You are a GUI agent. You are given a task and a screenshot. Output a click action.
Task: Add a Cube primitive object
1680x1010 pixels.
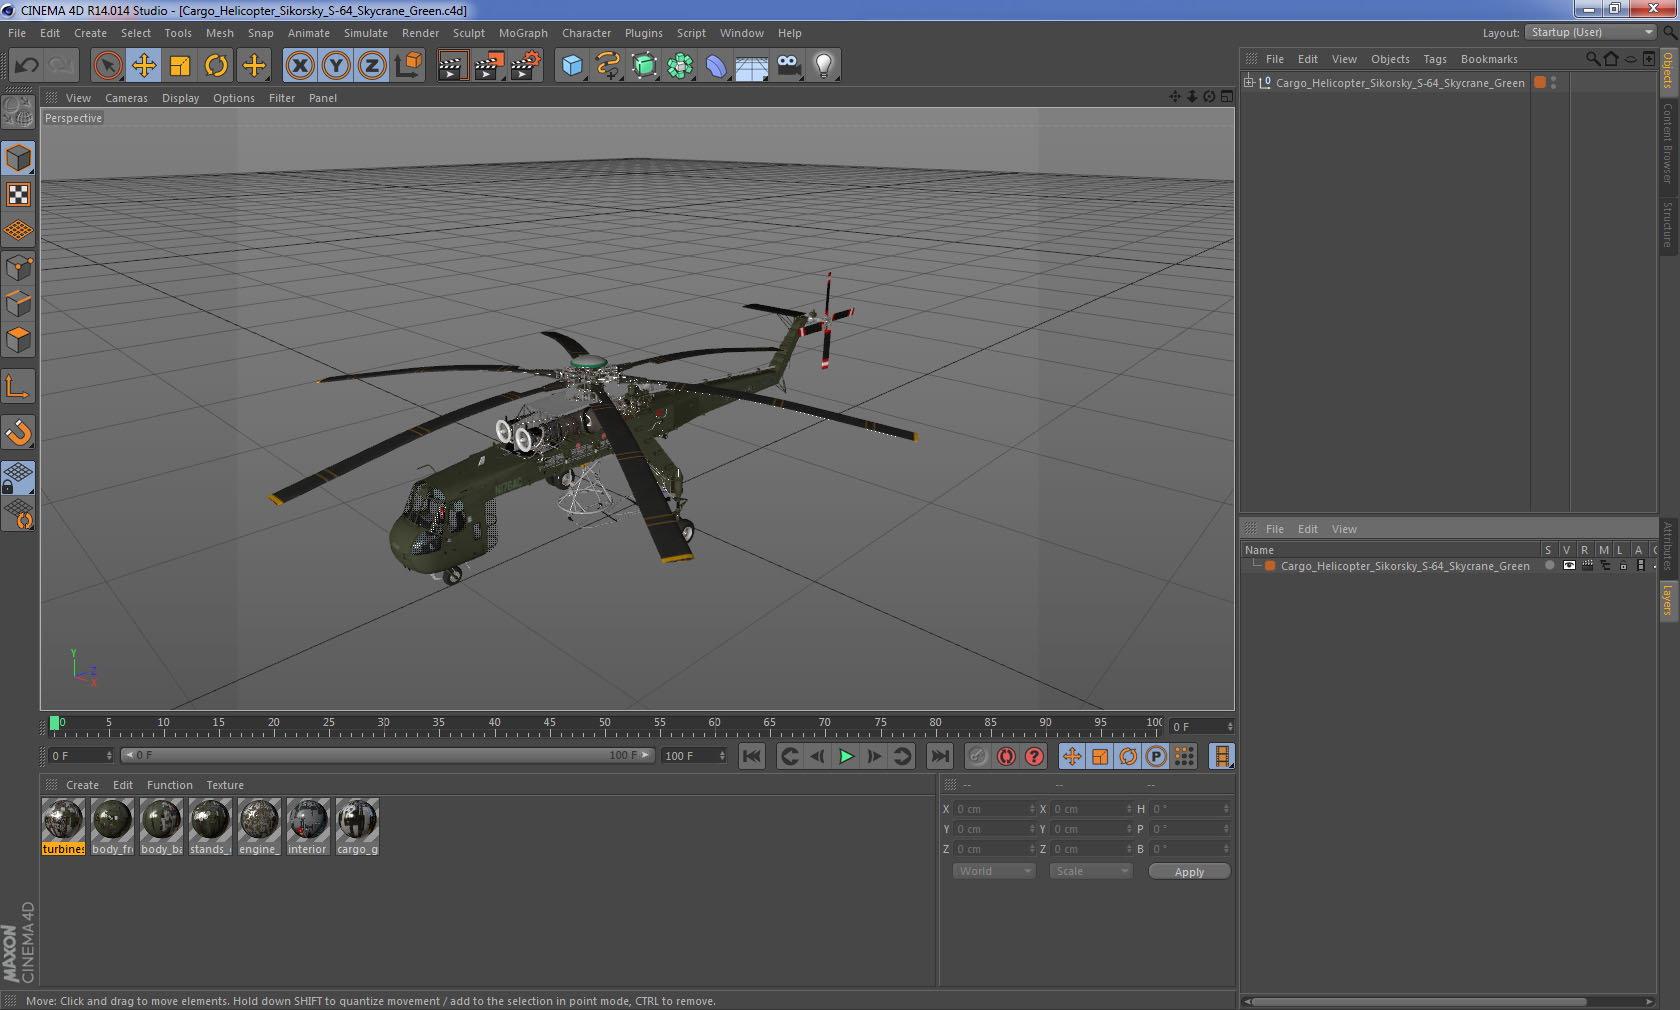point(572,66)
